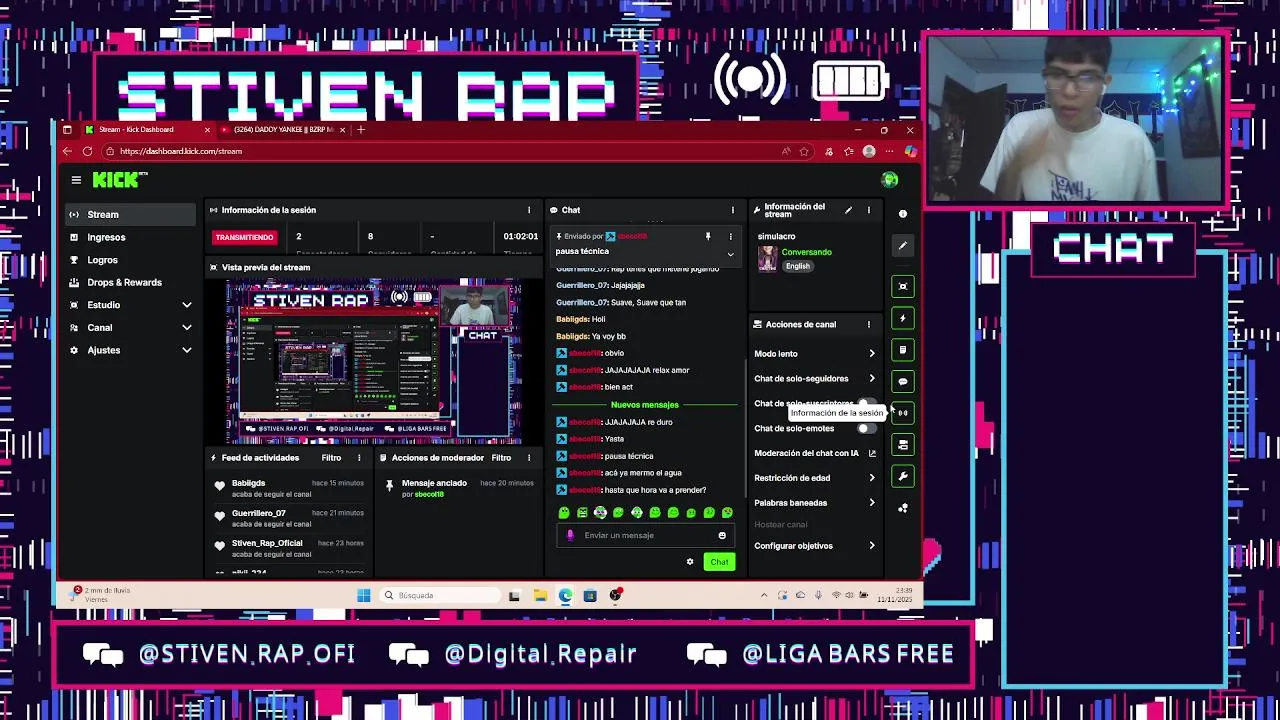
Task: Click the info circle icon in right rail
Action: tap(903, 214)
